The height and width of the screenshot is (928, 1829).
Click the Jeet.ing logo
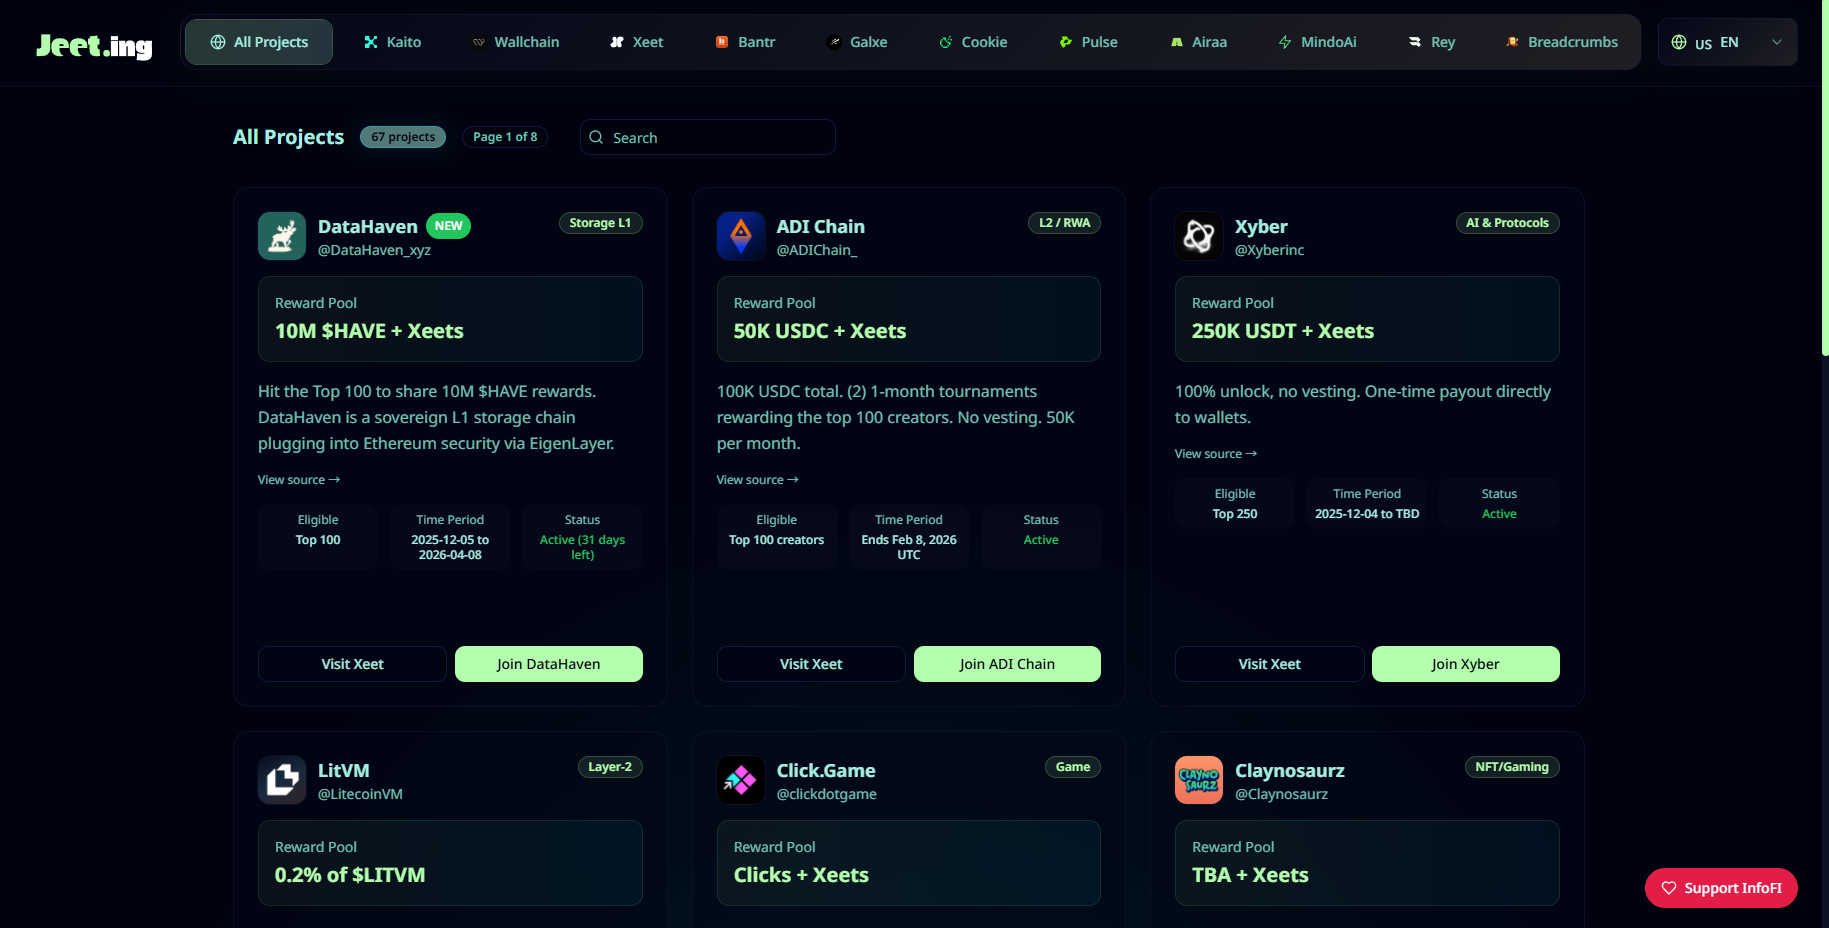tap(94, 45)
